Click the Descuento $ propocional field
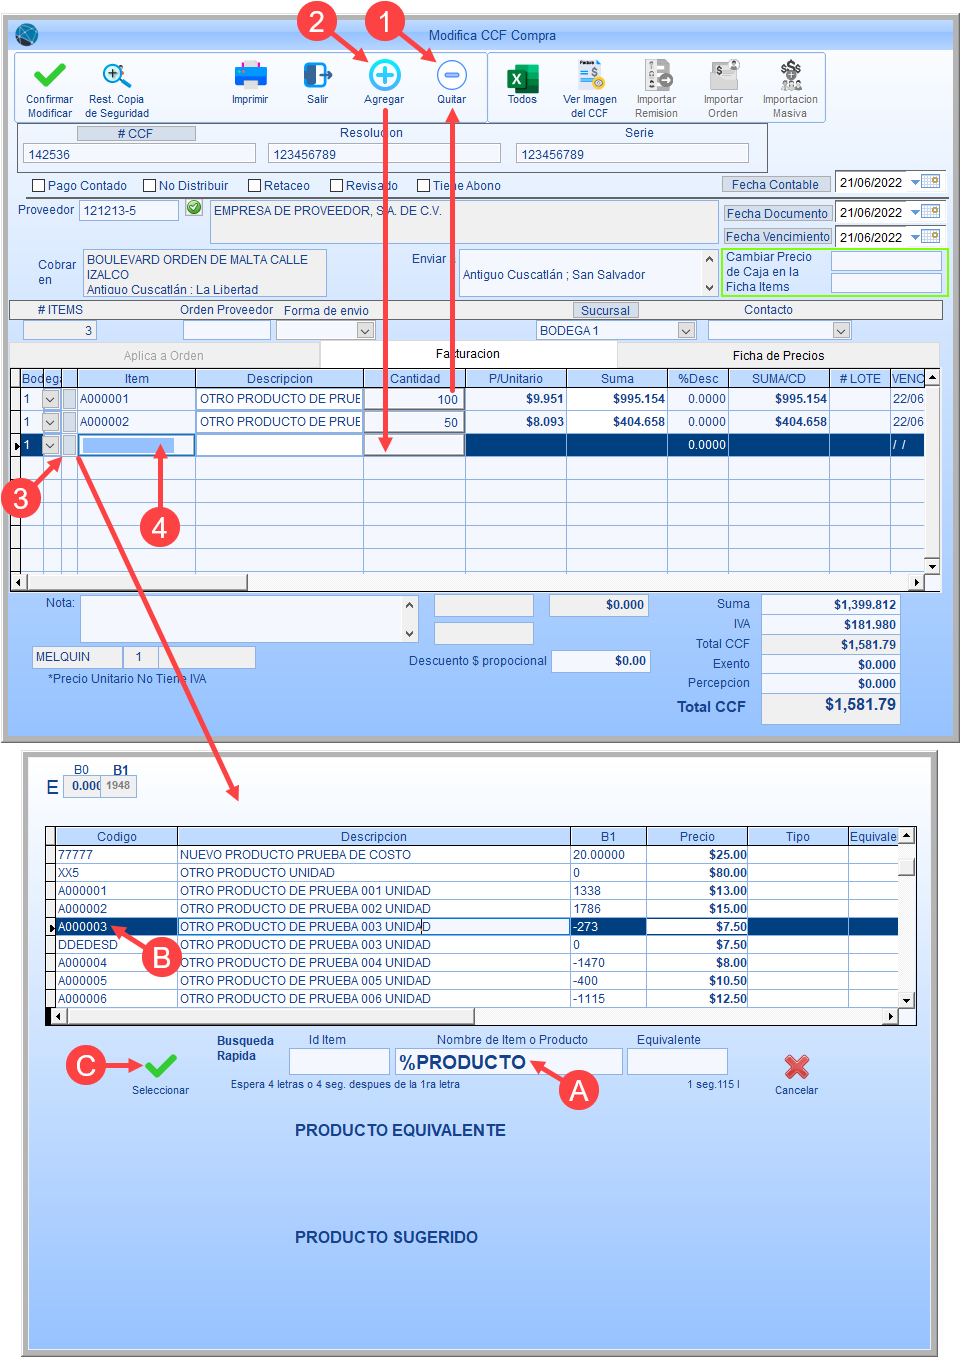This screenshot has width=960, height=1357. pyautogui.click(x=600, y=661)
